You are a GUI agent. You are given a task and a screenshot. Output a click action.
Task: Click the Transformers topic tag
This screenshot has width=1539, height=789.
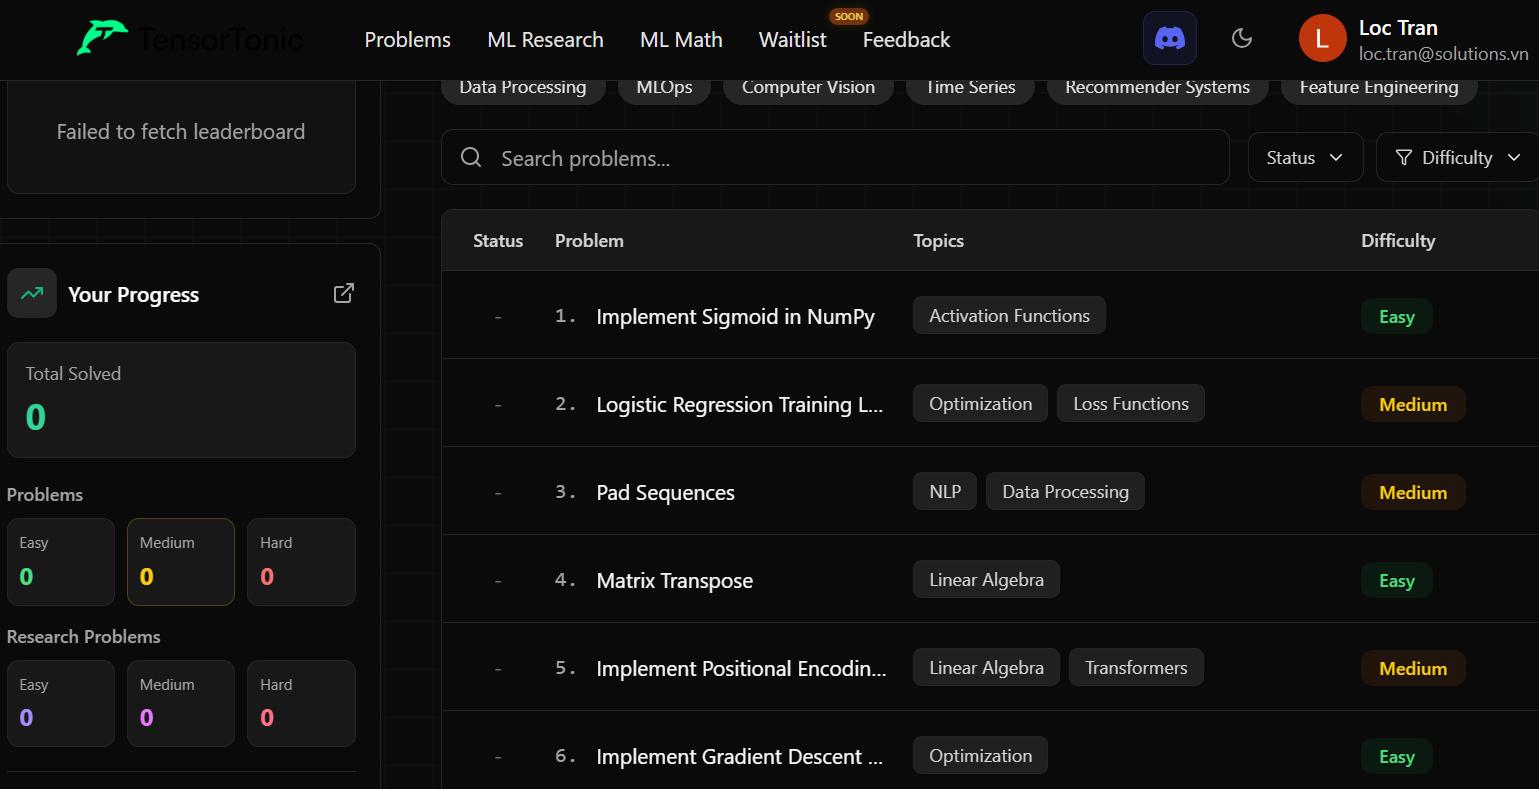pyautogui.click(x=1136, y=667)
